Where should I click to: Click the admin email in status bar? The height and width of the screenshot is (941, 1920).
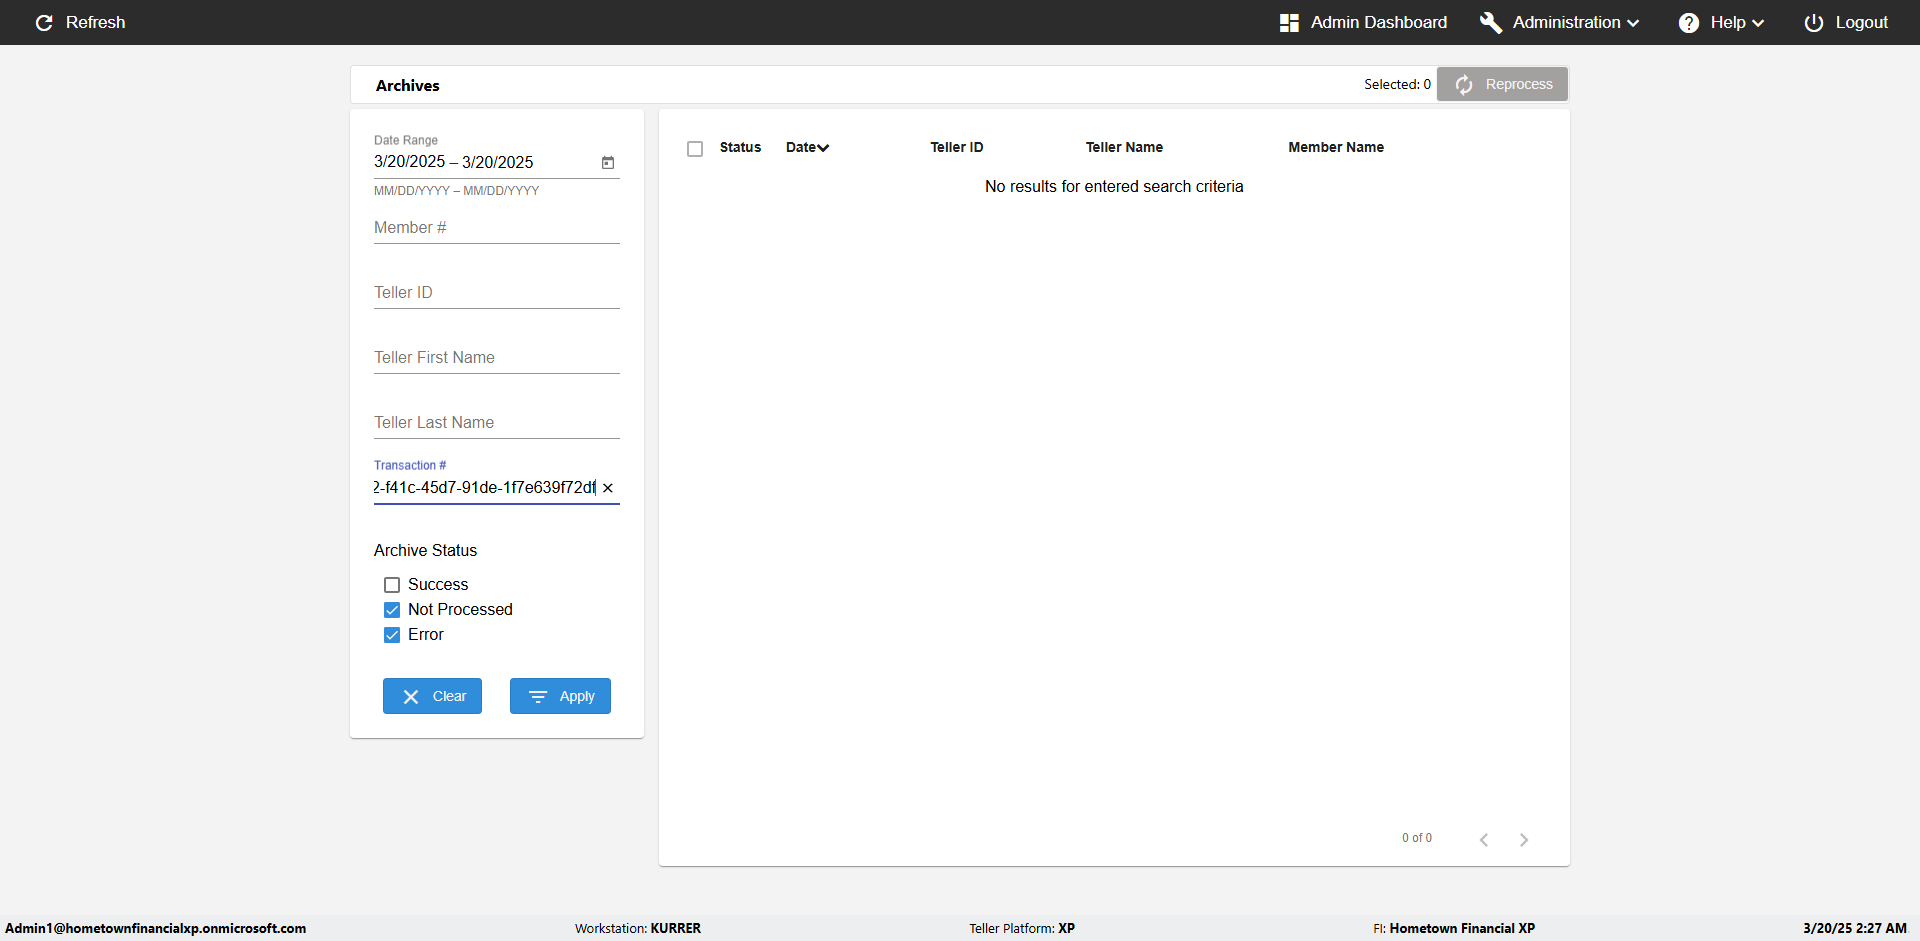point(156,928)
